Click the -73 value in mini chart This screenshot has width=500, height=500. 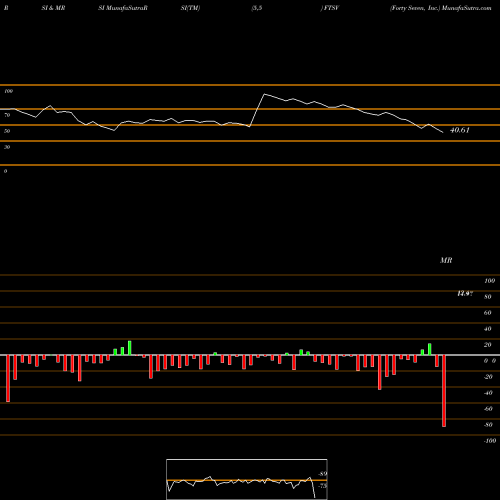tap(322, 486)
